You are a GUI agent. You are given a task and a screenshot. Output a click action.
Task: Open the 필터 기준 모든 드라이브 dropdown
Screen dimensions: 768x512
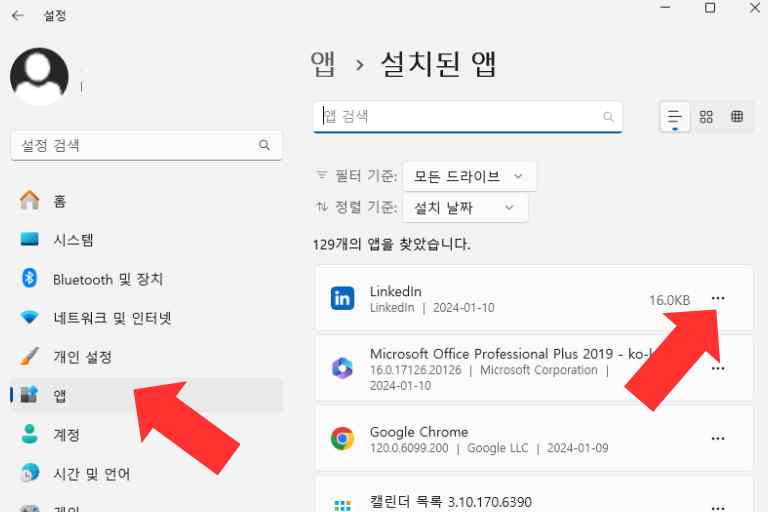point(469,176)
